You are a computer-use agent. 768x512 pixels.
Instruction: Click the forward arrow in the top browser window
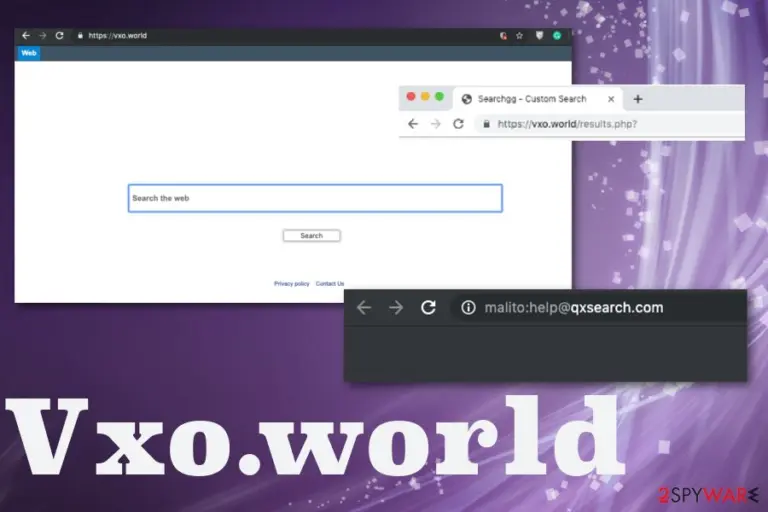pyautogui.click(x=43, y=36)
